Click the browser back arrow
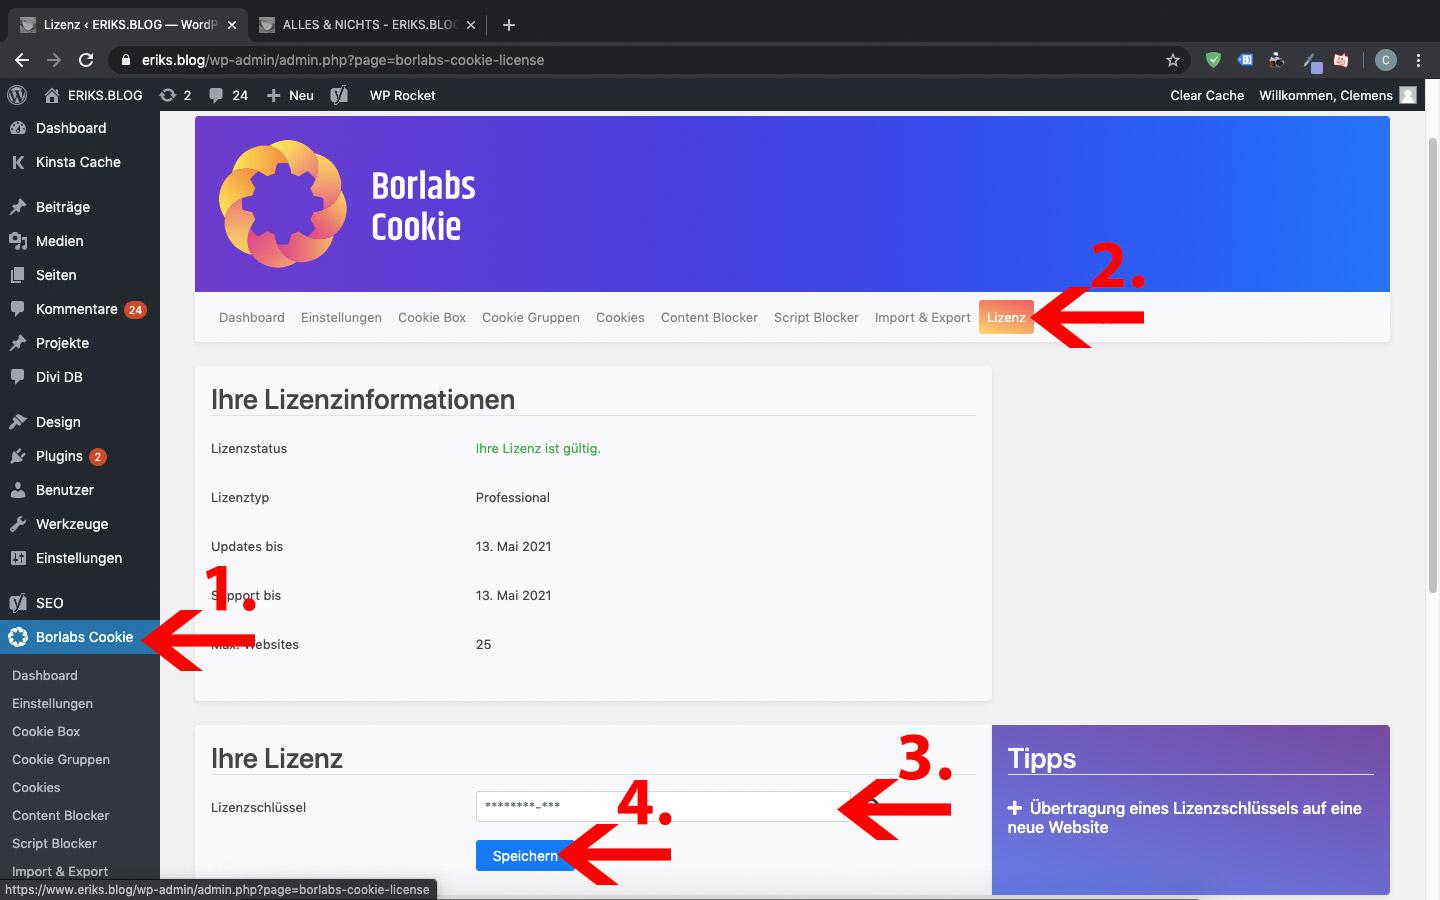This screenshot has width=1440, height=900. pyautogui.click(x=22, y=60)
